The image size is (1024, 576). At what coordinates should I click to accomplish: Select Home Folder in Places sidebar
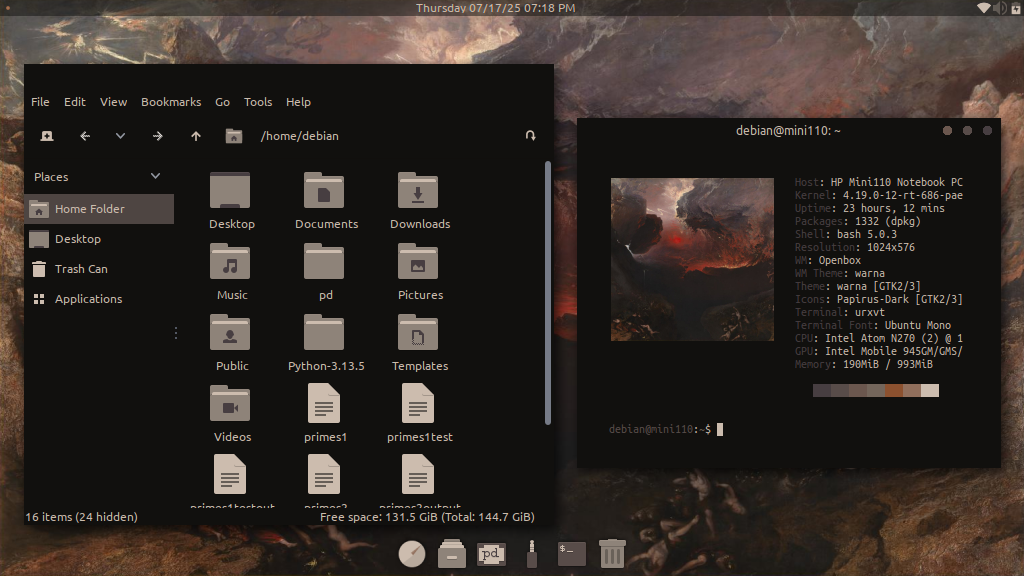tap(99, 209)
